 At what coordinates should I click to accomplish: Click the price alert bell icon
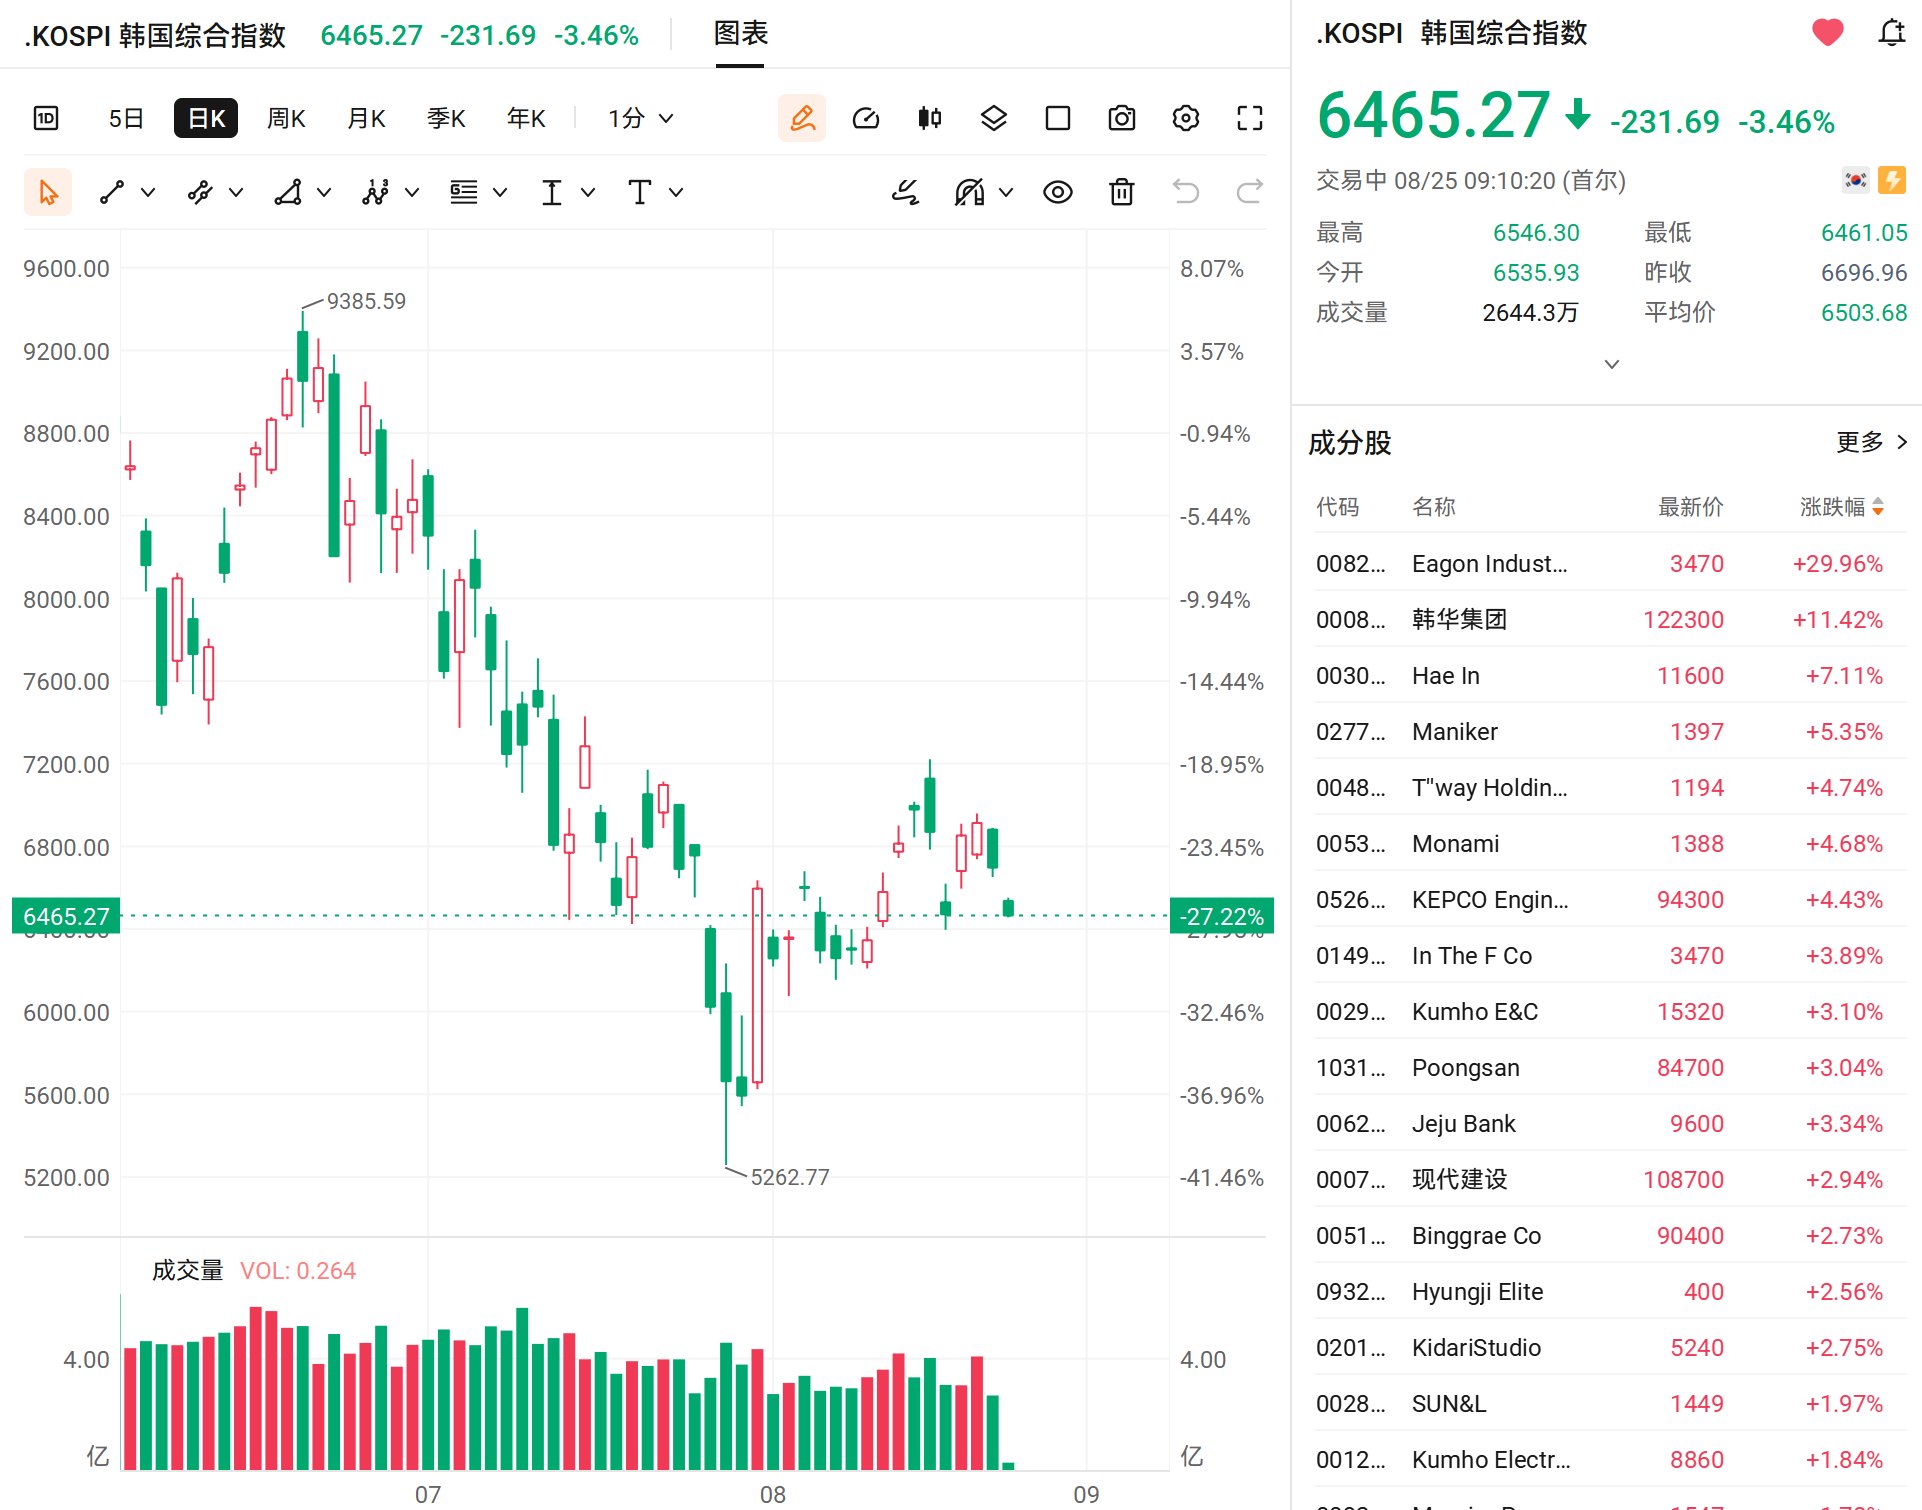pyautogui.click(x=1891, y=33)
